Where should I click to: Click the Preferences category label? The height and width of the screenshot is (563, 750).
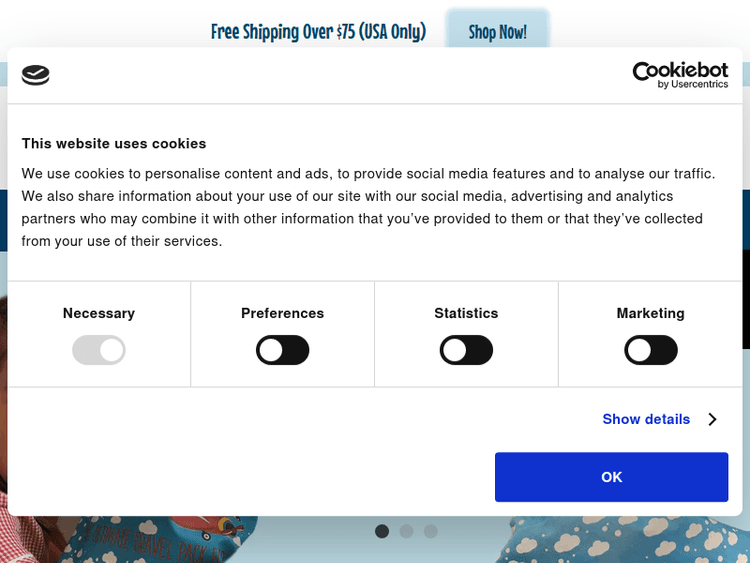(283, 313)
